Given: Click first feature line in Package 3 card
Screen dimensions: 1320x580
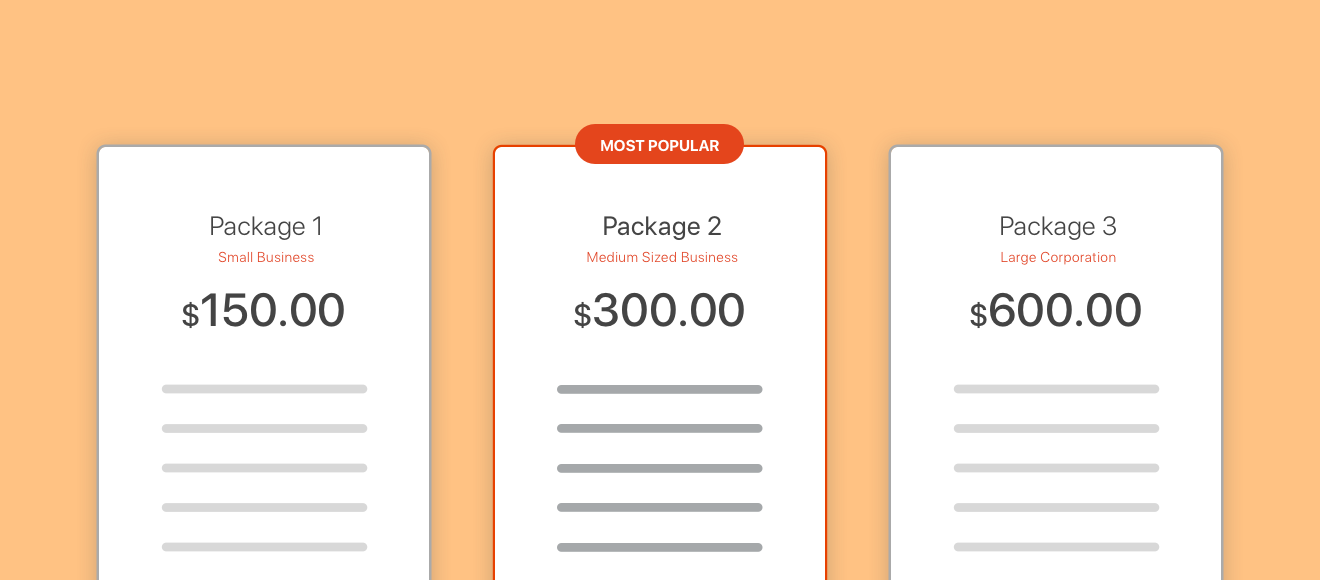Looking at the screenshot, I should (x=1056, y=389).
